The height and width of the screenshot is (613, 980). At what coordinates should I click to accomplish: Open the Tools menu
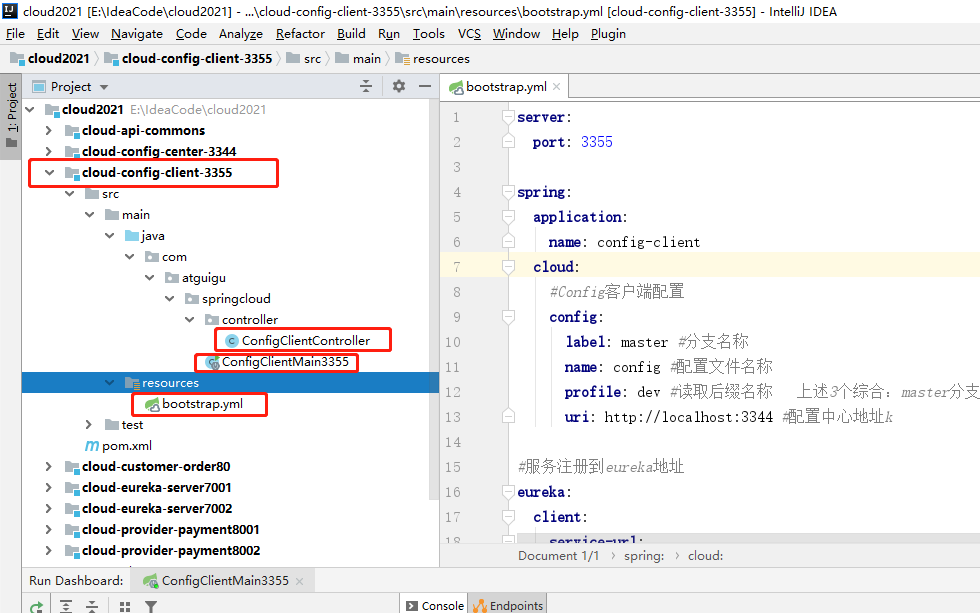point(429,34)
